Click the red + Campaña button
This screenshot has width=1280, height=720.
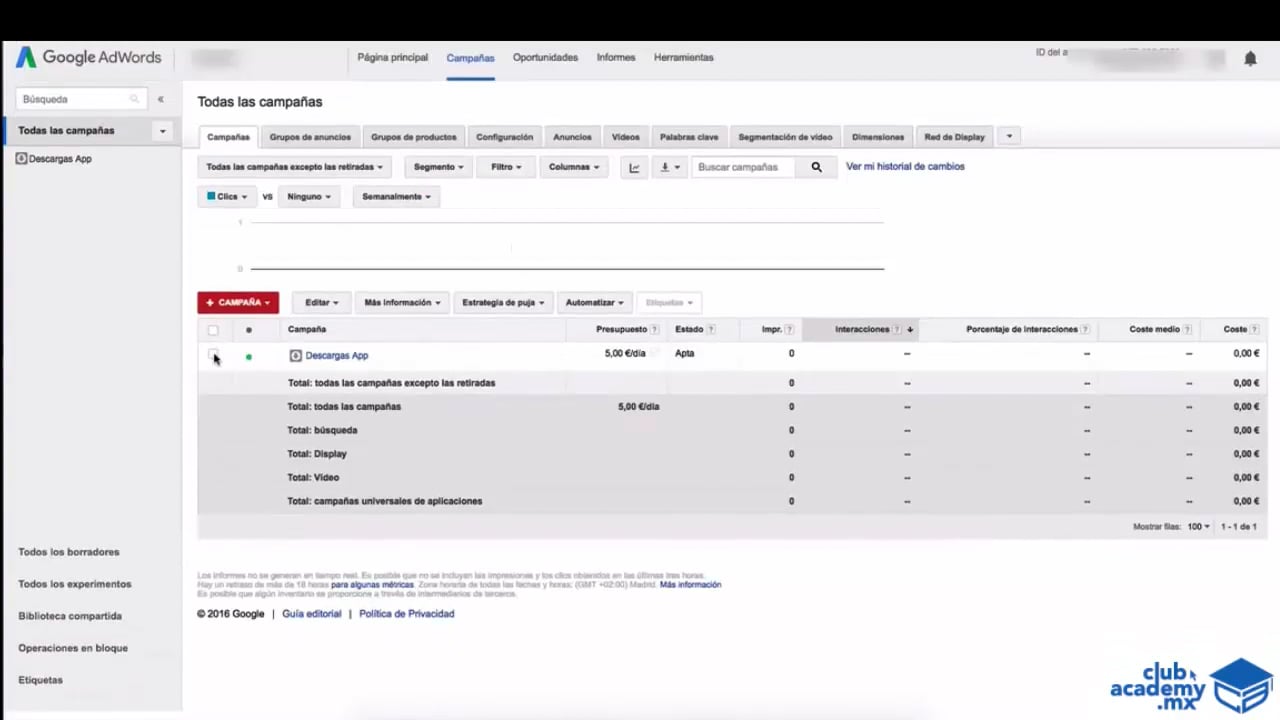coord(238,302)
